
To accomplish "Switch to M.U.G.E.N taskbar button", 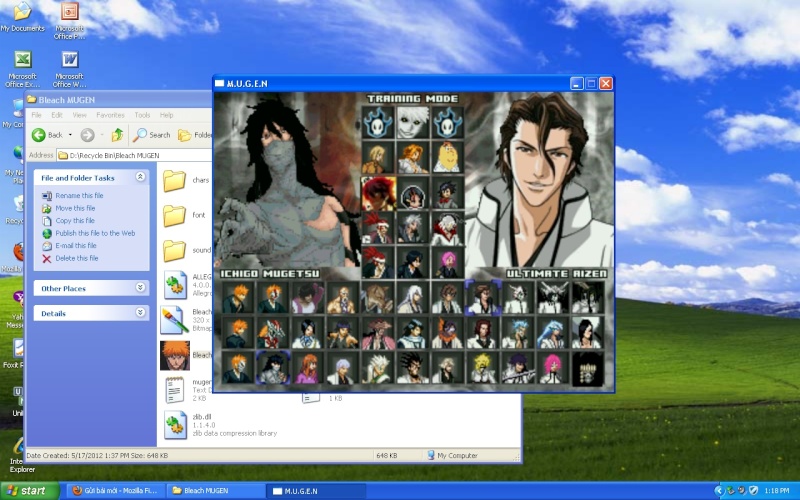I will [x=316, y=491].
